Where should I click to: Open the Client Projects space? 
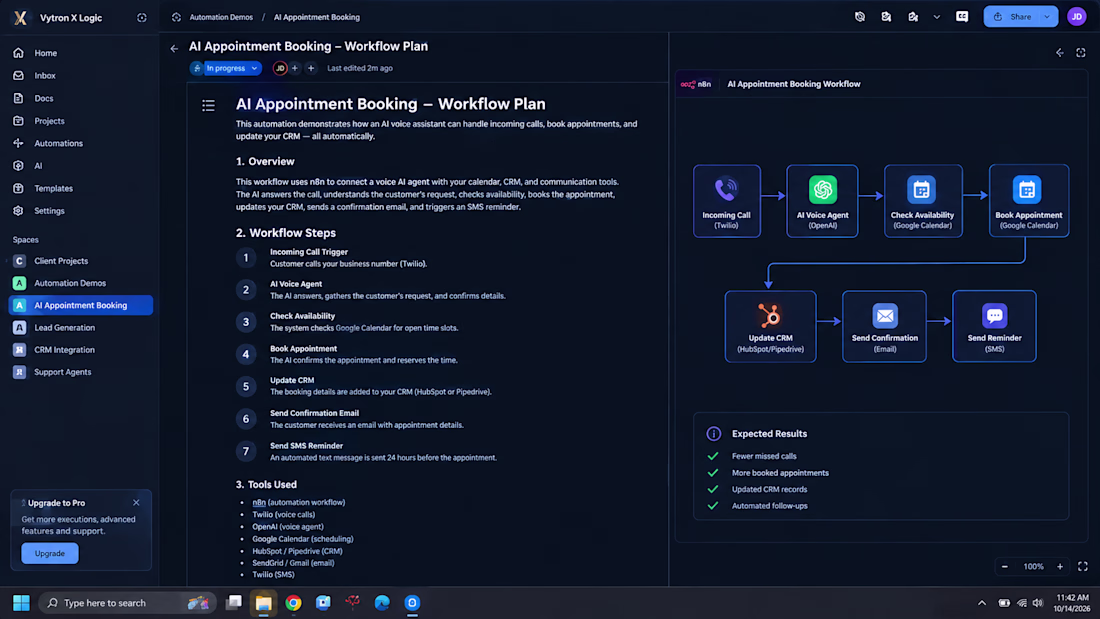tap(61, 260)
